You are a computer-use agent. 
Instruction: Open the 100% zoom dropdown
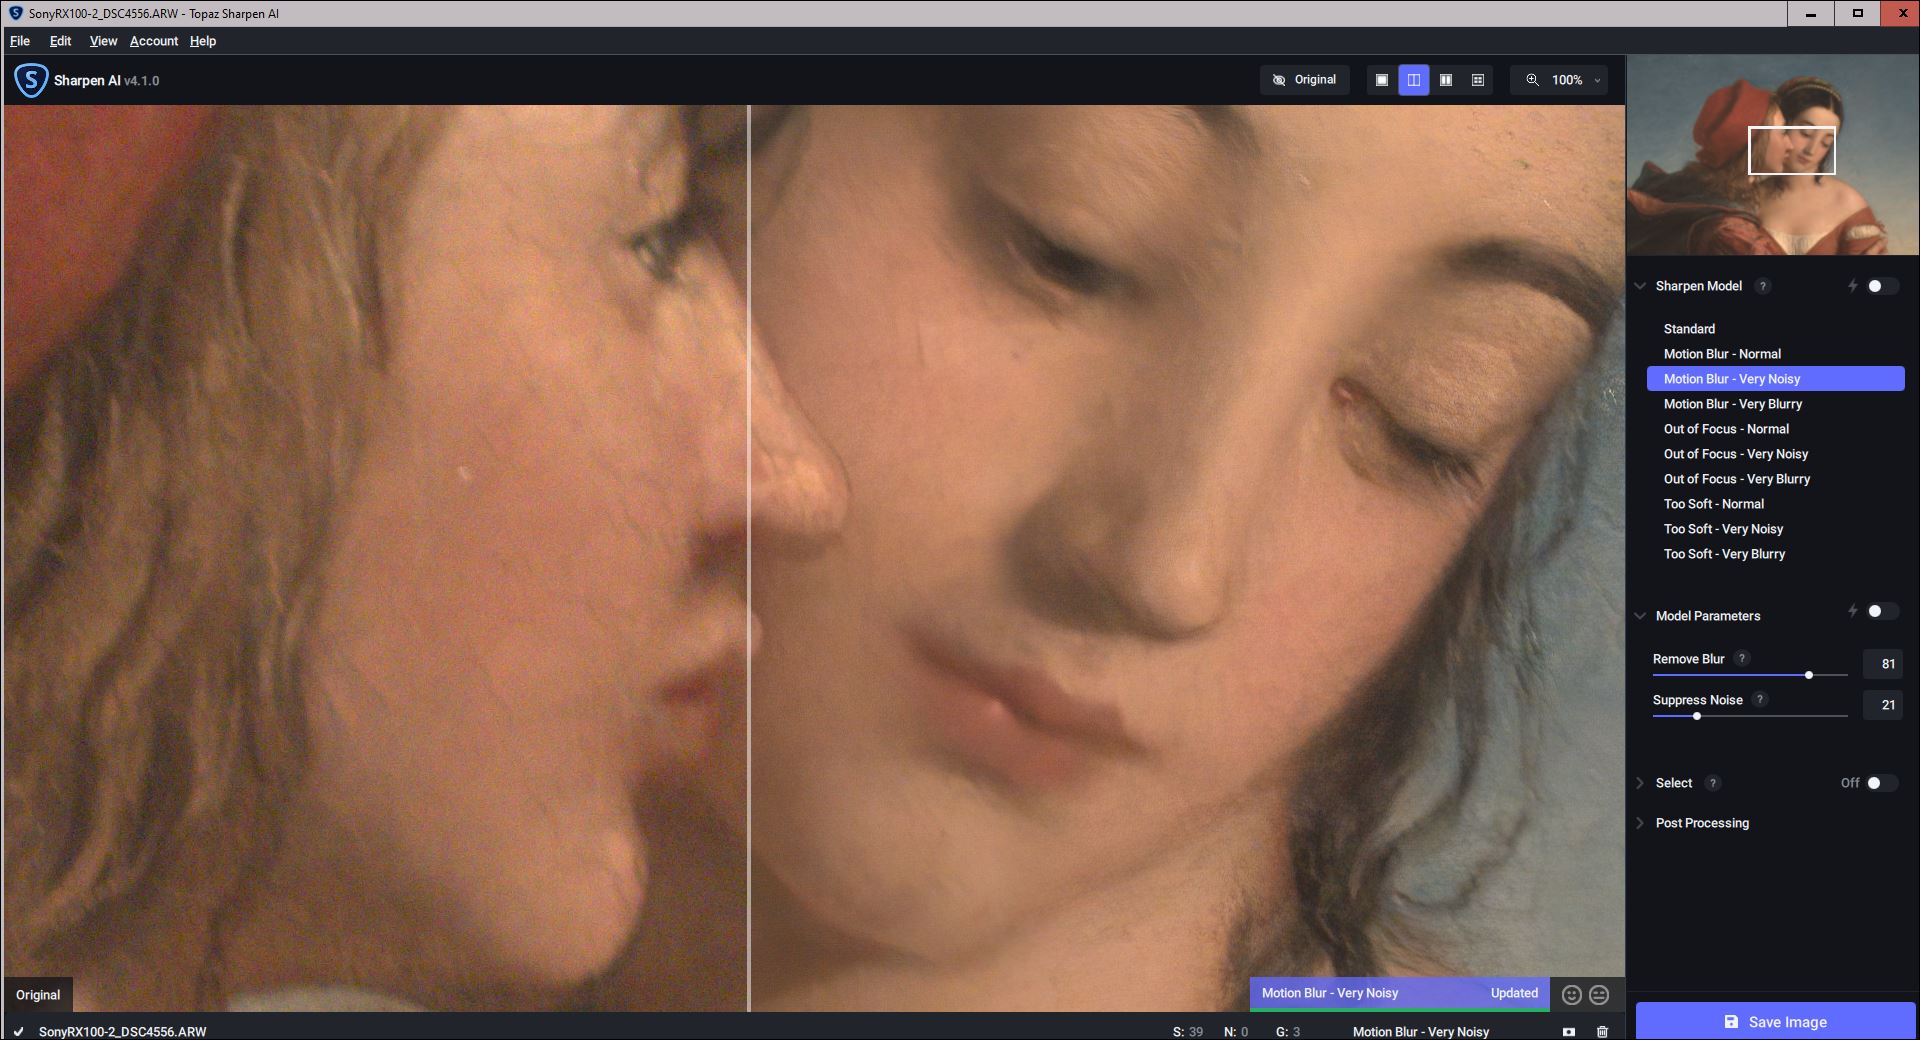1566,80
